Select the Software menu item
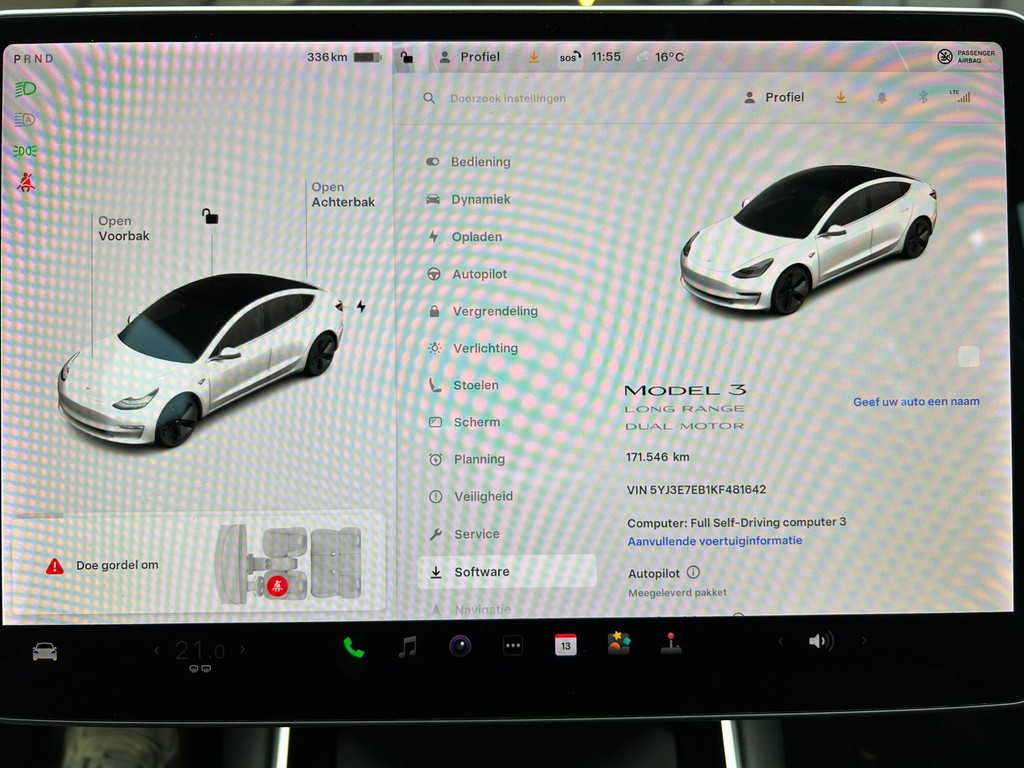 482,572
